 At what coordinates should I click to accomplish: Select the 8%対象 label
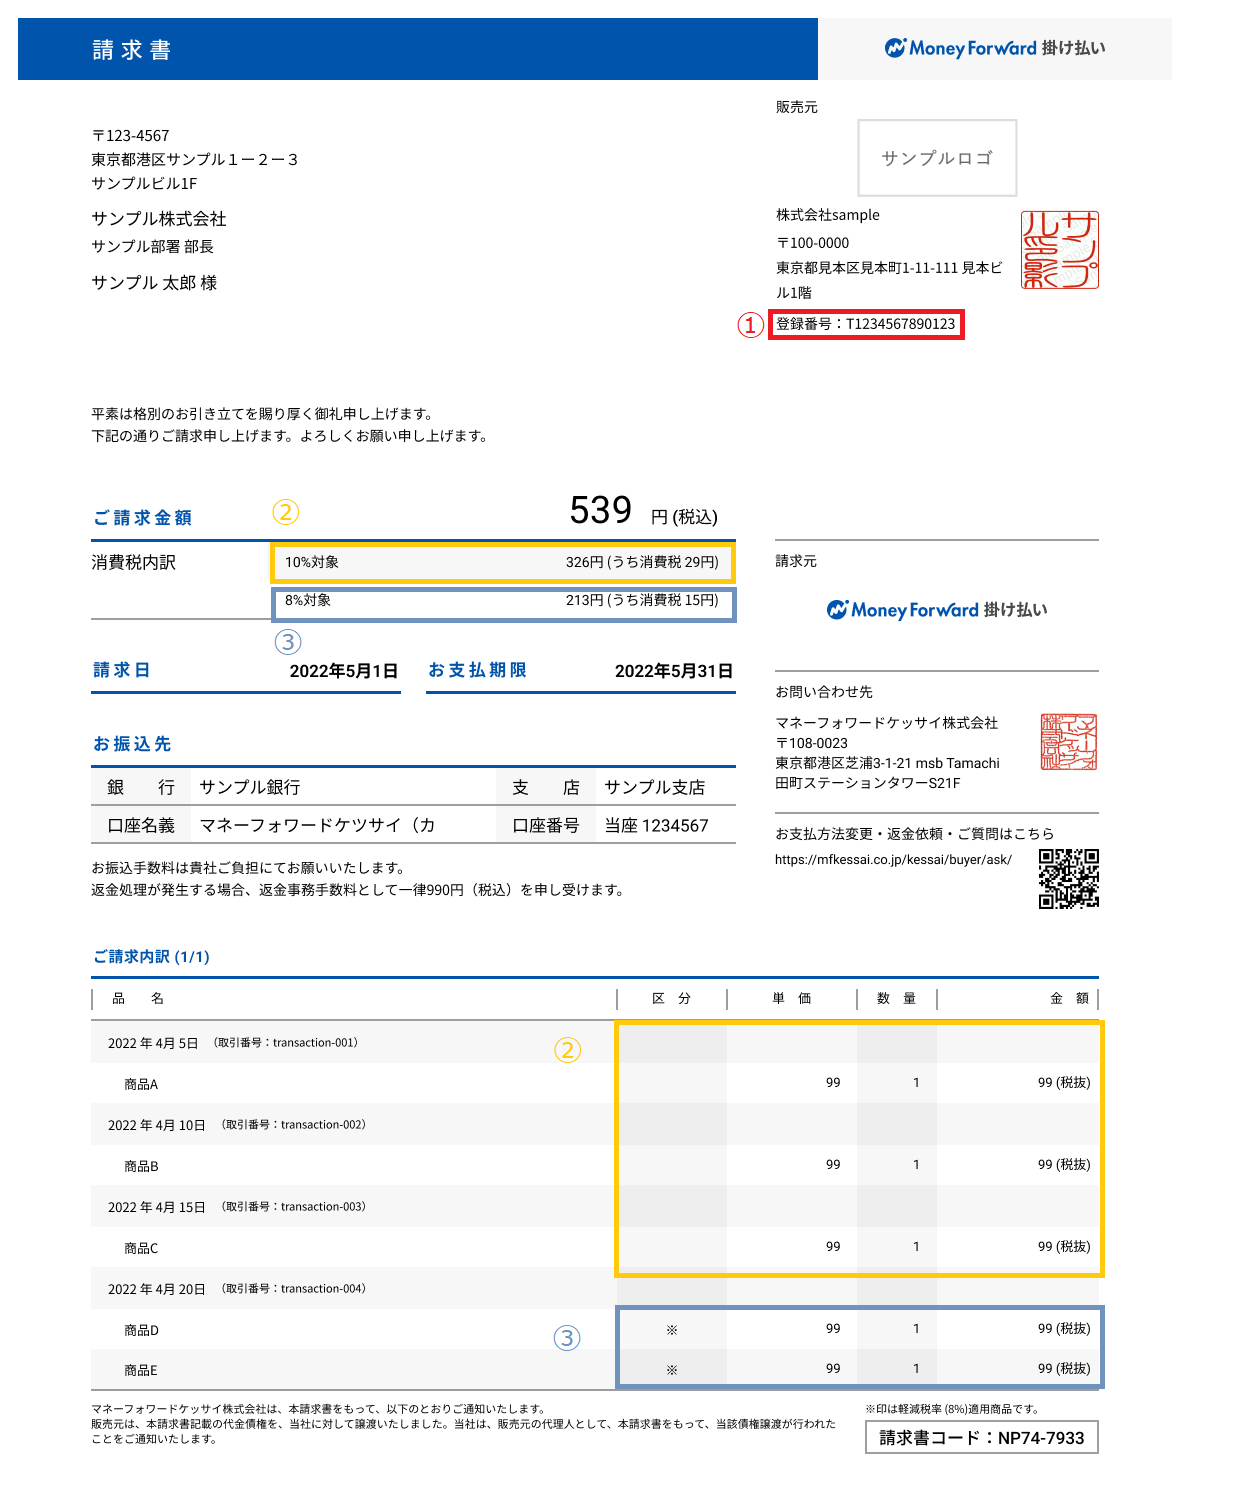[308, 600]
